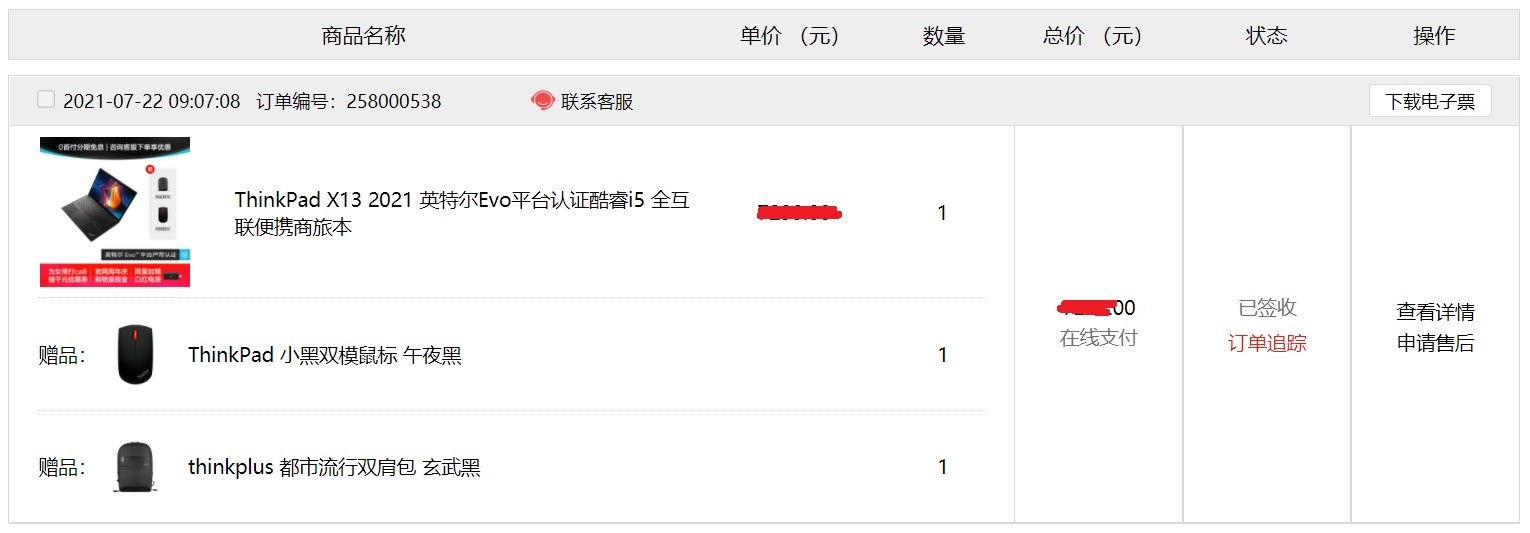Click ThinkPad 小黑双模鼠标 午夜黑 name
Viewport: 1530px width, 533px height.
point(325,355)
